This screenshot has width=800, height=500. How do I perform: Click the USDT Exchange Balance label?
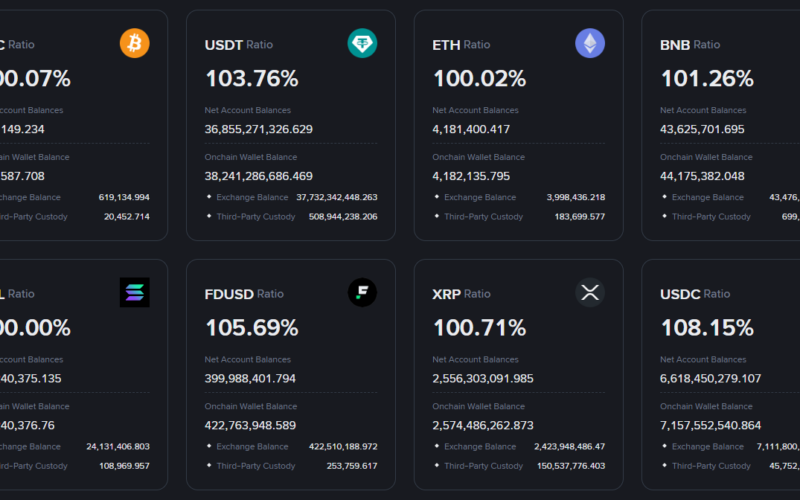(252, 197)
